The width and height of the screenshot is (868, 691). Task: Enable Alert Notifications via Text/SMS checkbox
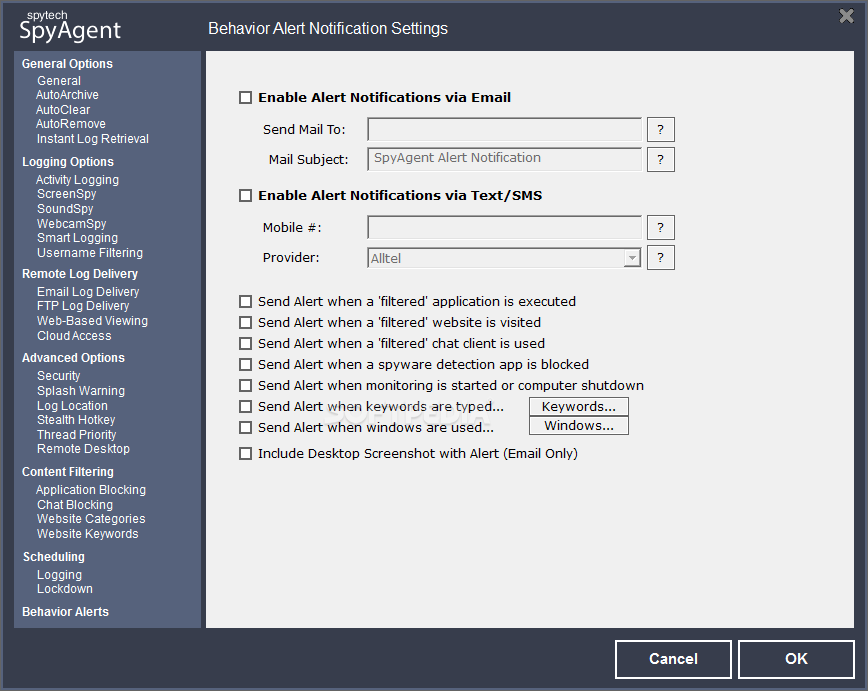click(x=245, y=196)
